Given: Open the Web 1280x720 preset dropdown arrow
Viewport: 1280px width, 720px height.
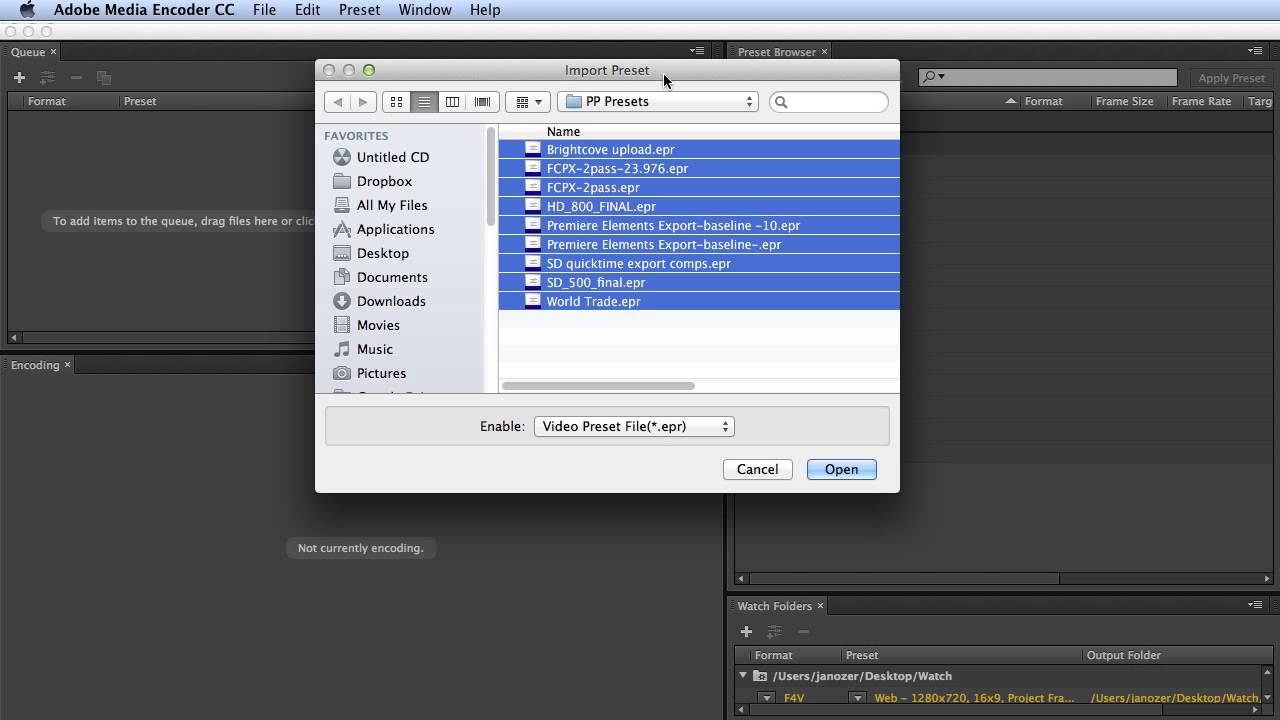Looking at the screenshot, I should (857, 698).
